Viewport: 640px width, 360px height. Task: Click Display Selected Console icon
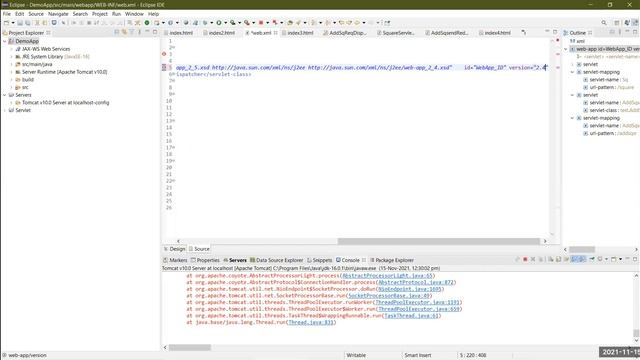[600, 260]
